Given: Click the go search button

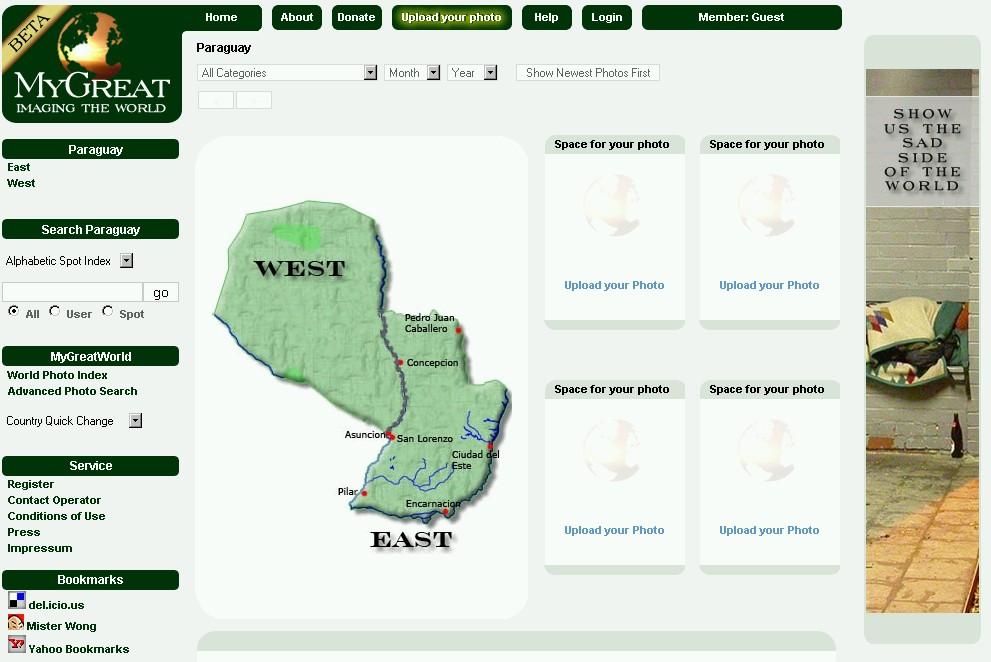Looking at the screenshot, I should pos(161,292).
